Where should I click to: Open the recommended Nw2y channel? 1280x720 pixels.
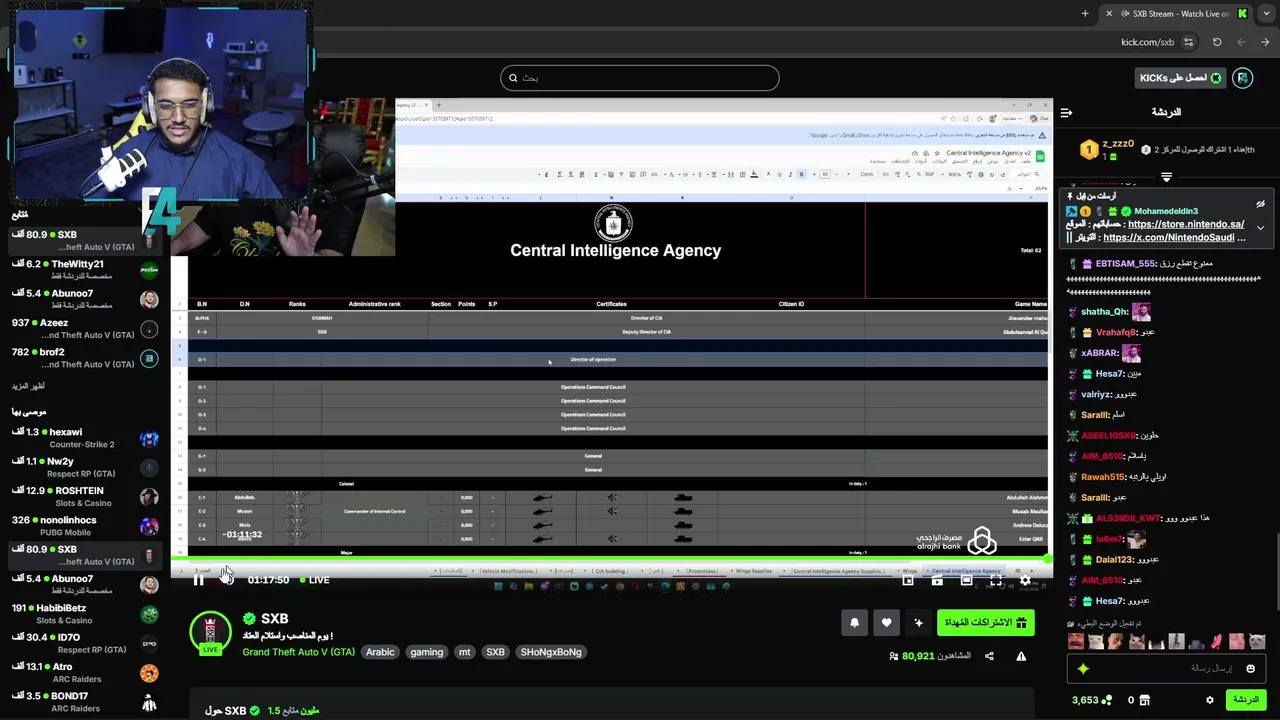[85, 467]
